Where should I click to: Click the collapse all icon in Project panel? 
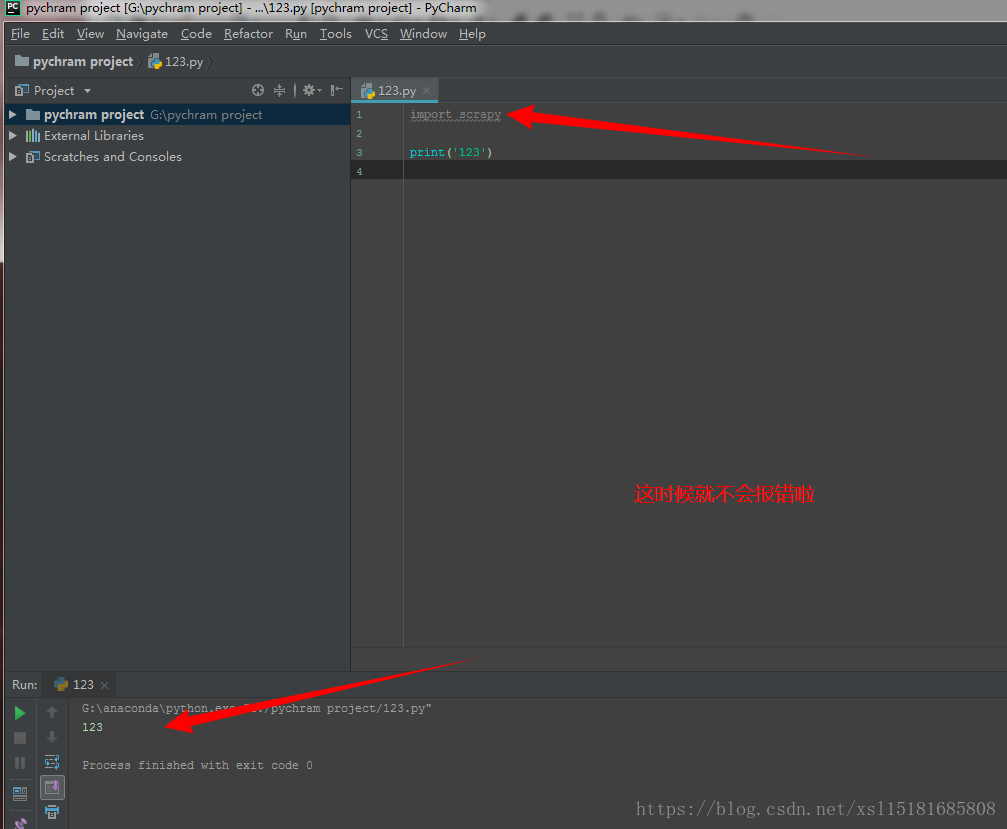(279, 91)
